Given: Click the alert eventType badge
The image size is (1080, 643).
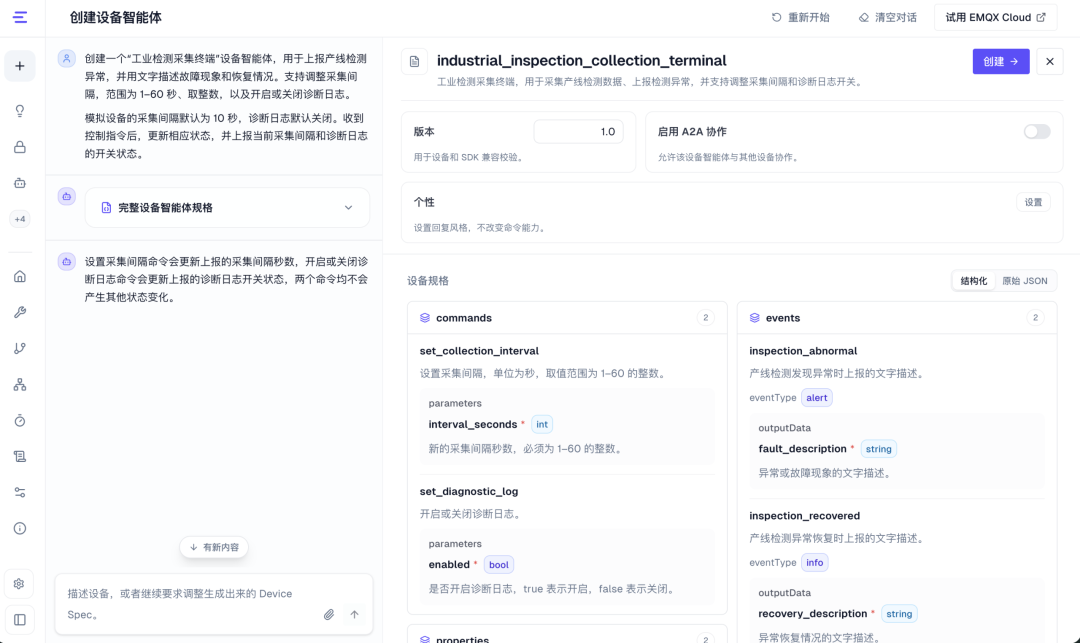Looking at the screenshot, I should click(817, 398).
